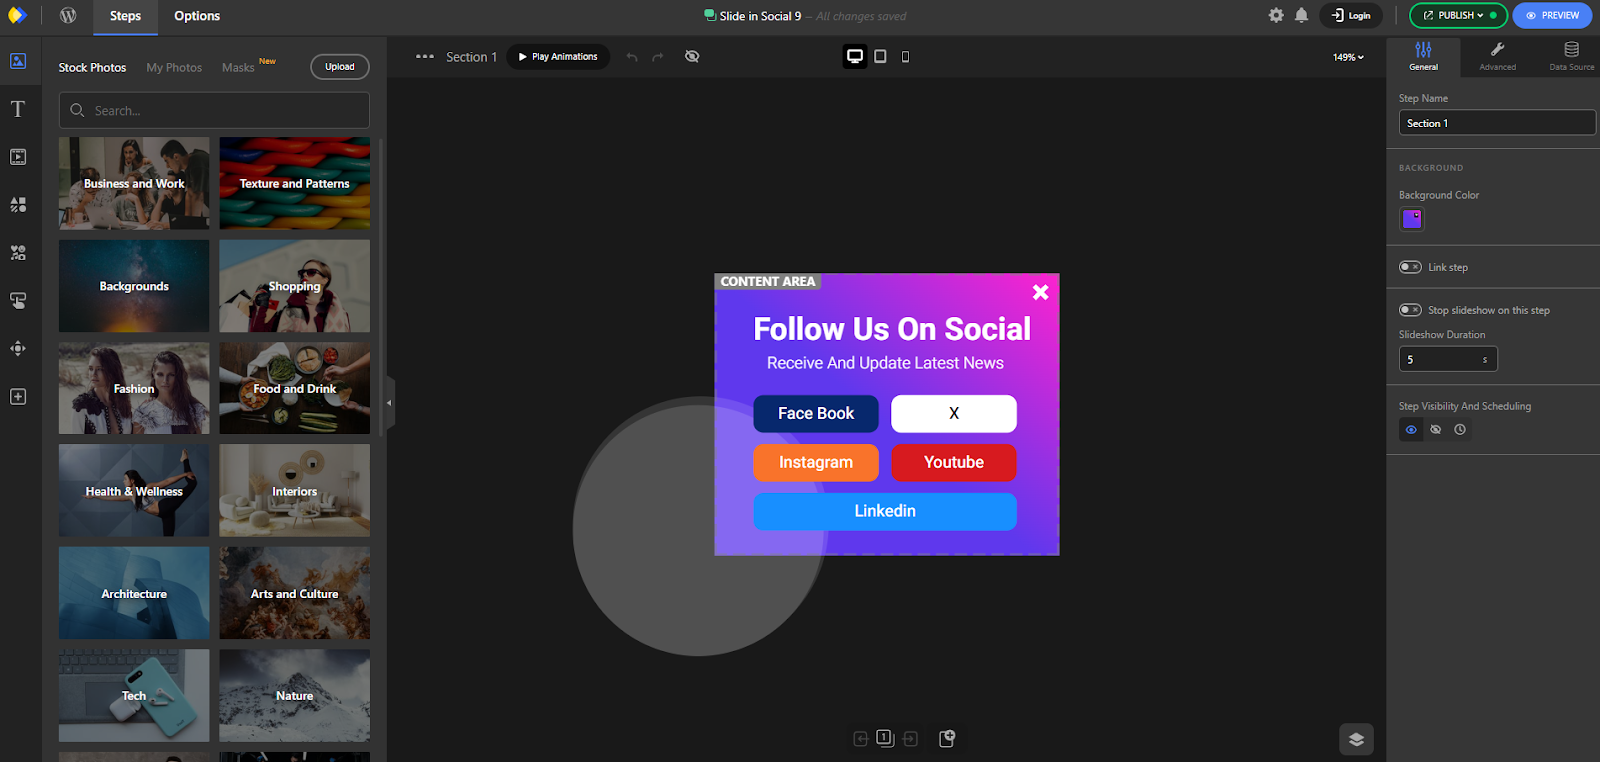Click the WordPress logo icon

68,16
